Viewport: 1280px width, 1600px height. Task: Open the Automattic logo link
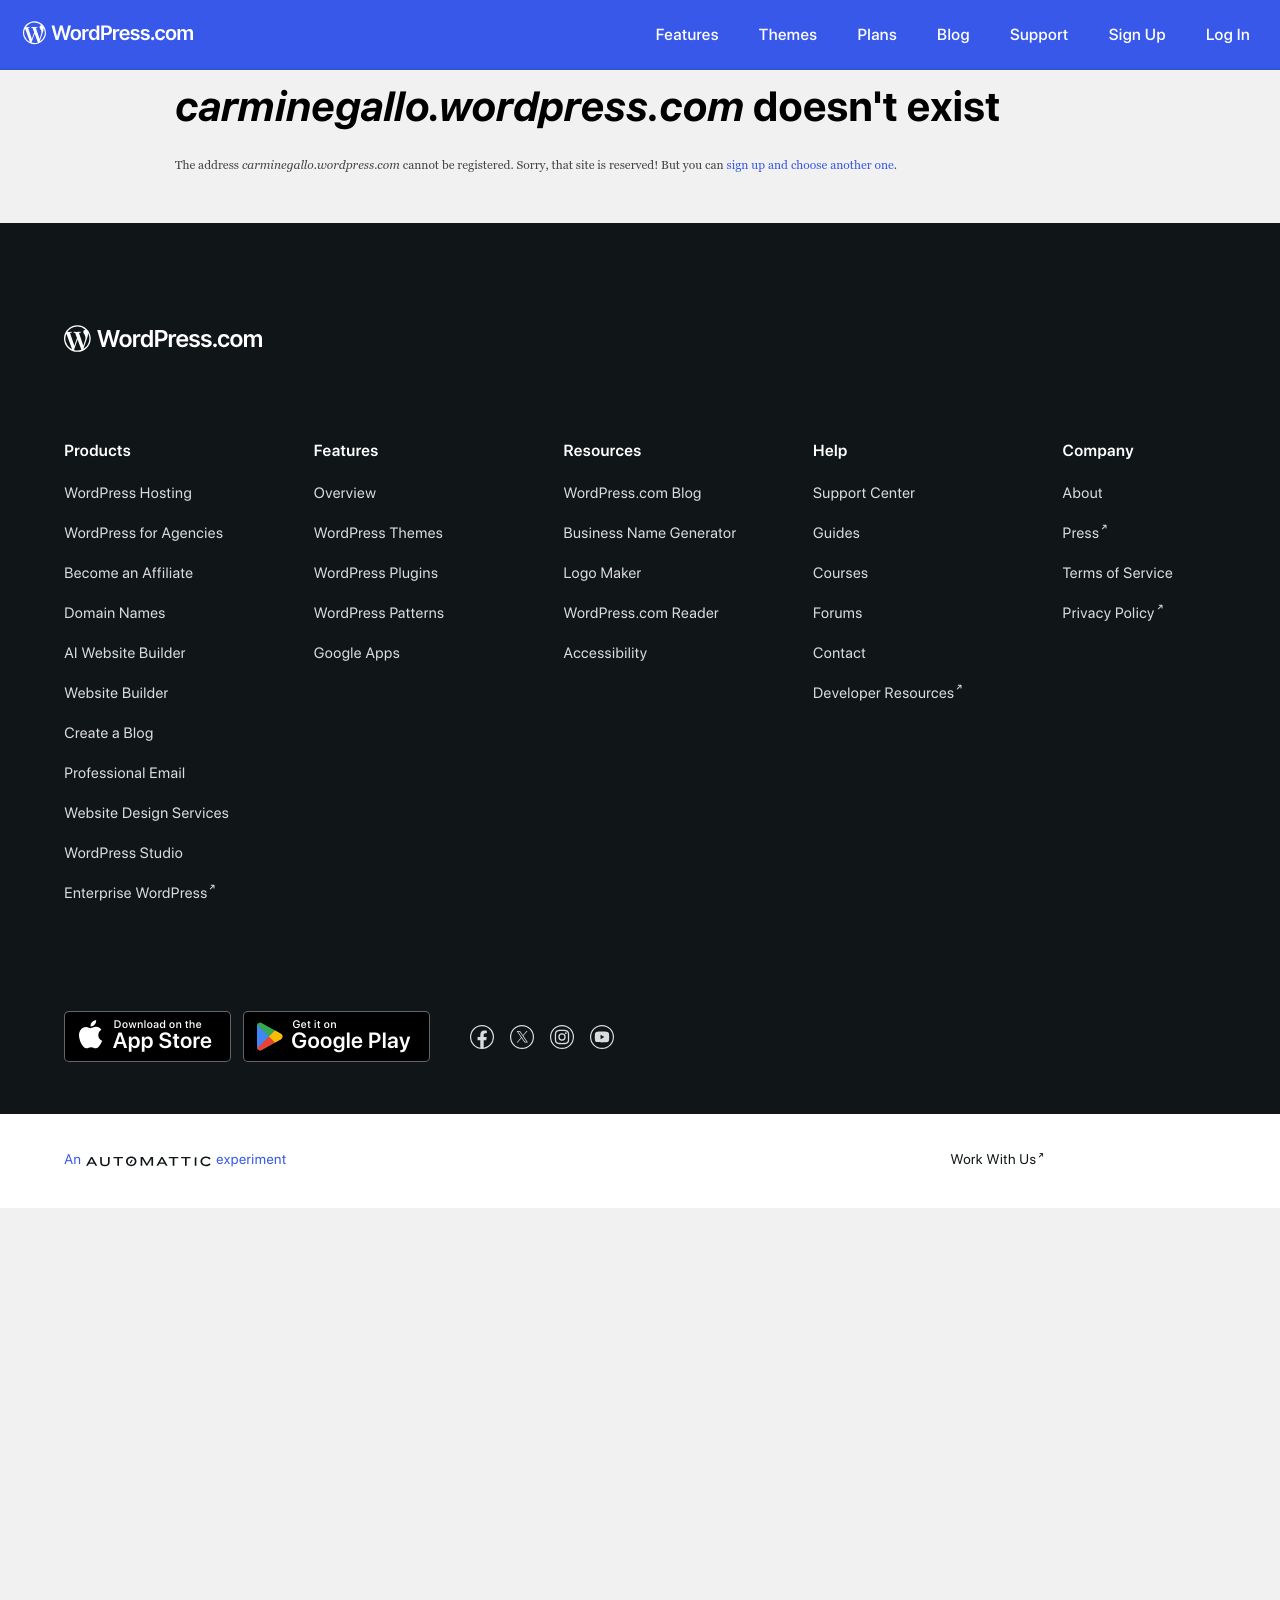click(149, 1160)
